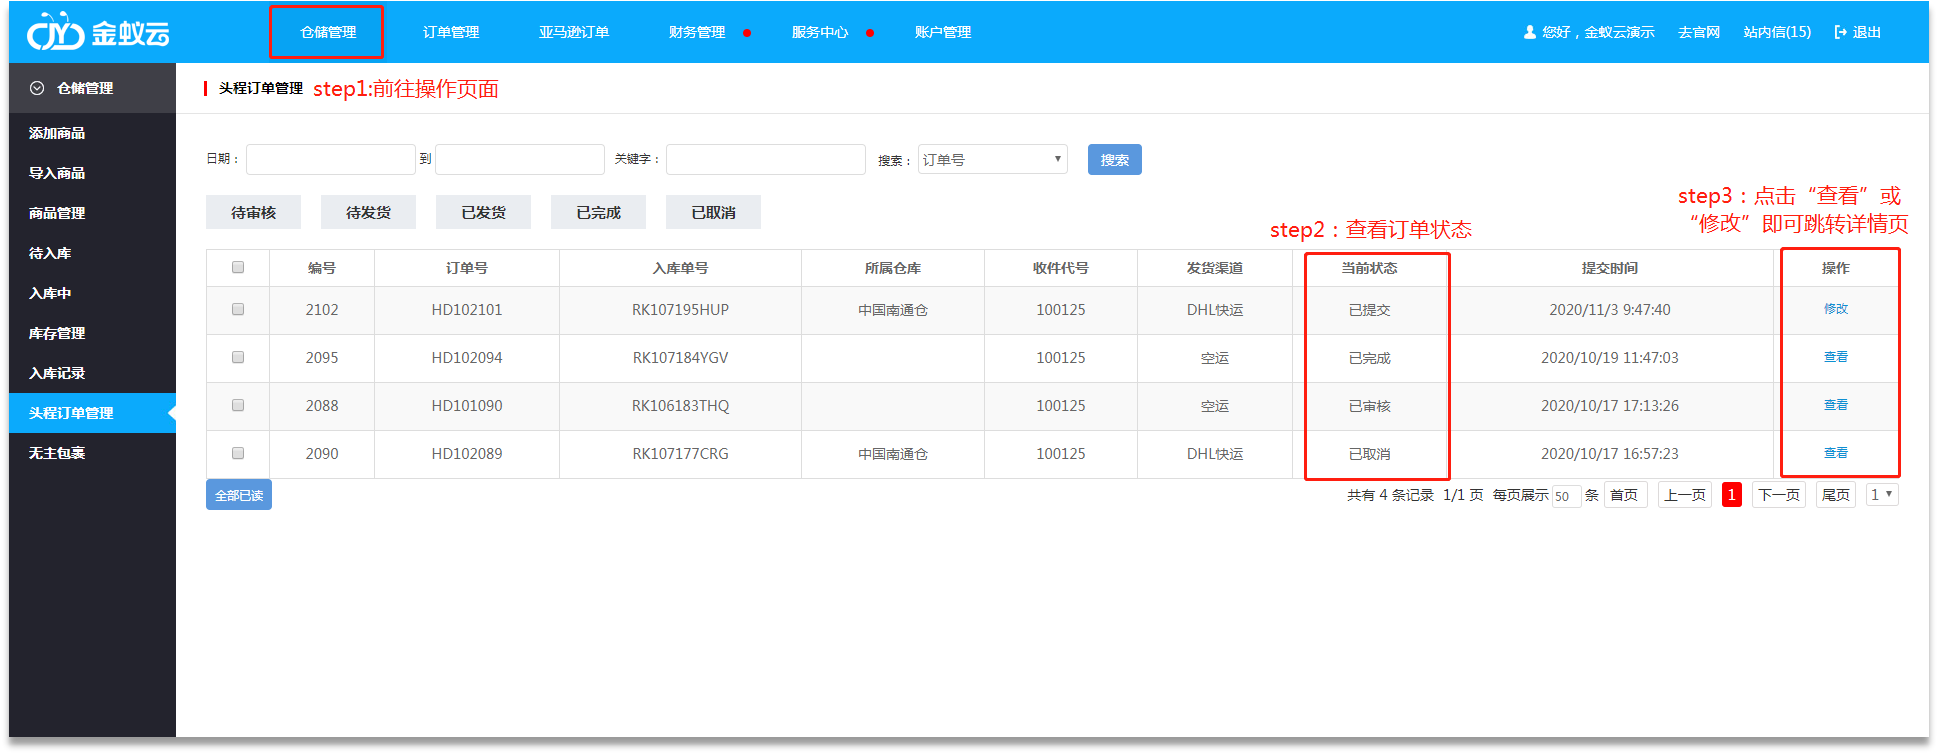Click the start date input field
The image size is (1938, 753).
point(330,159)
